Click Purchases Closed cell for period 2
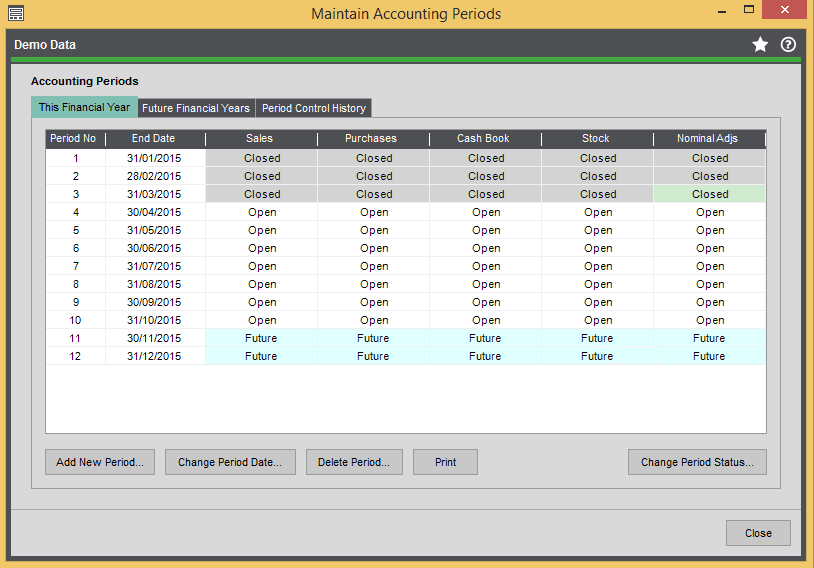Viewport: 814px width, 568px height. pyautogui.click(x=374, y=177)
